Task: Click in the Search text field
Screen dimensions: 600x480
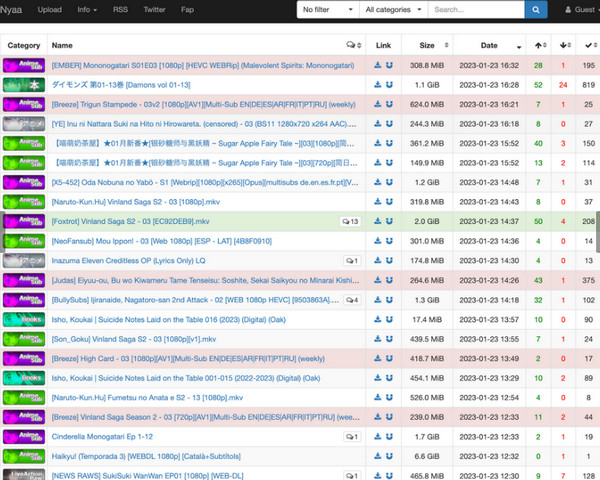Action: [476, 10]
